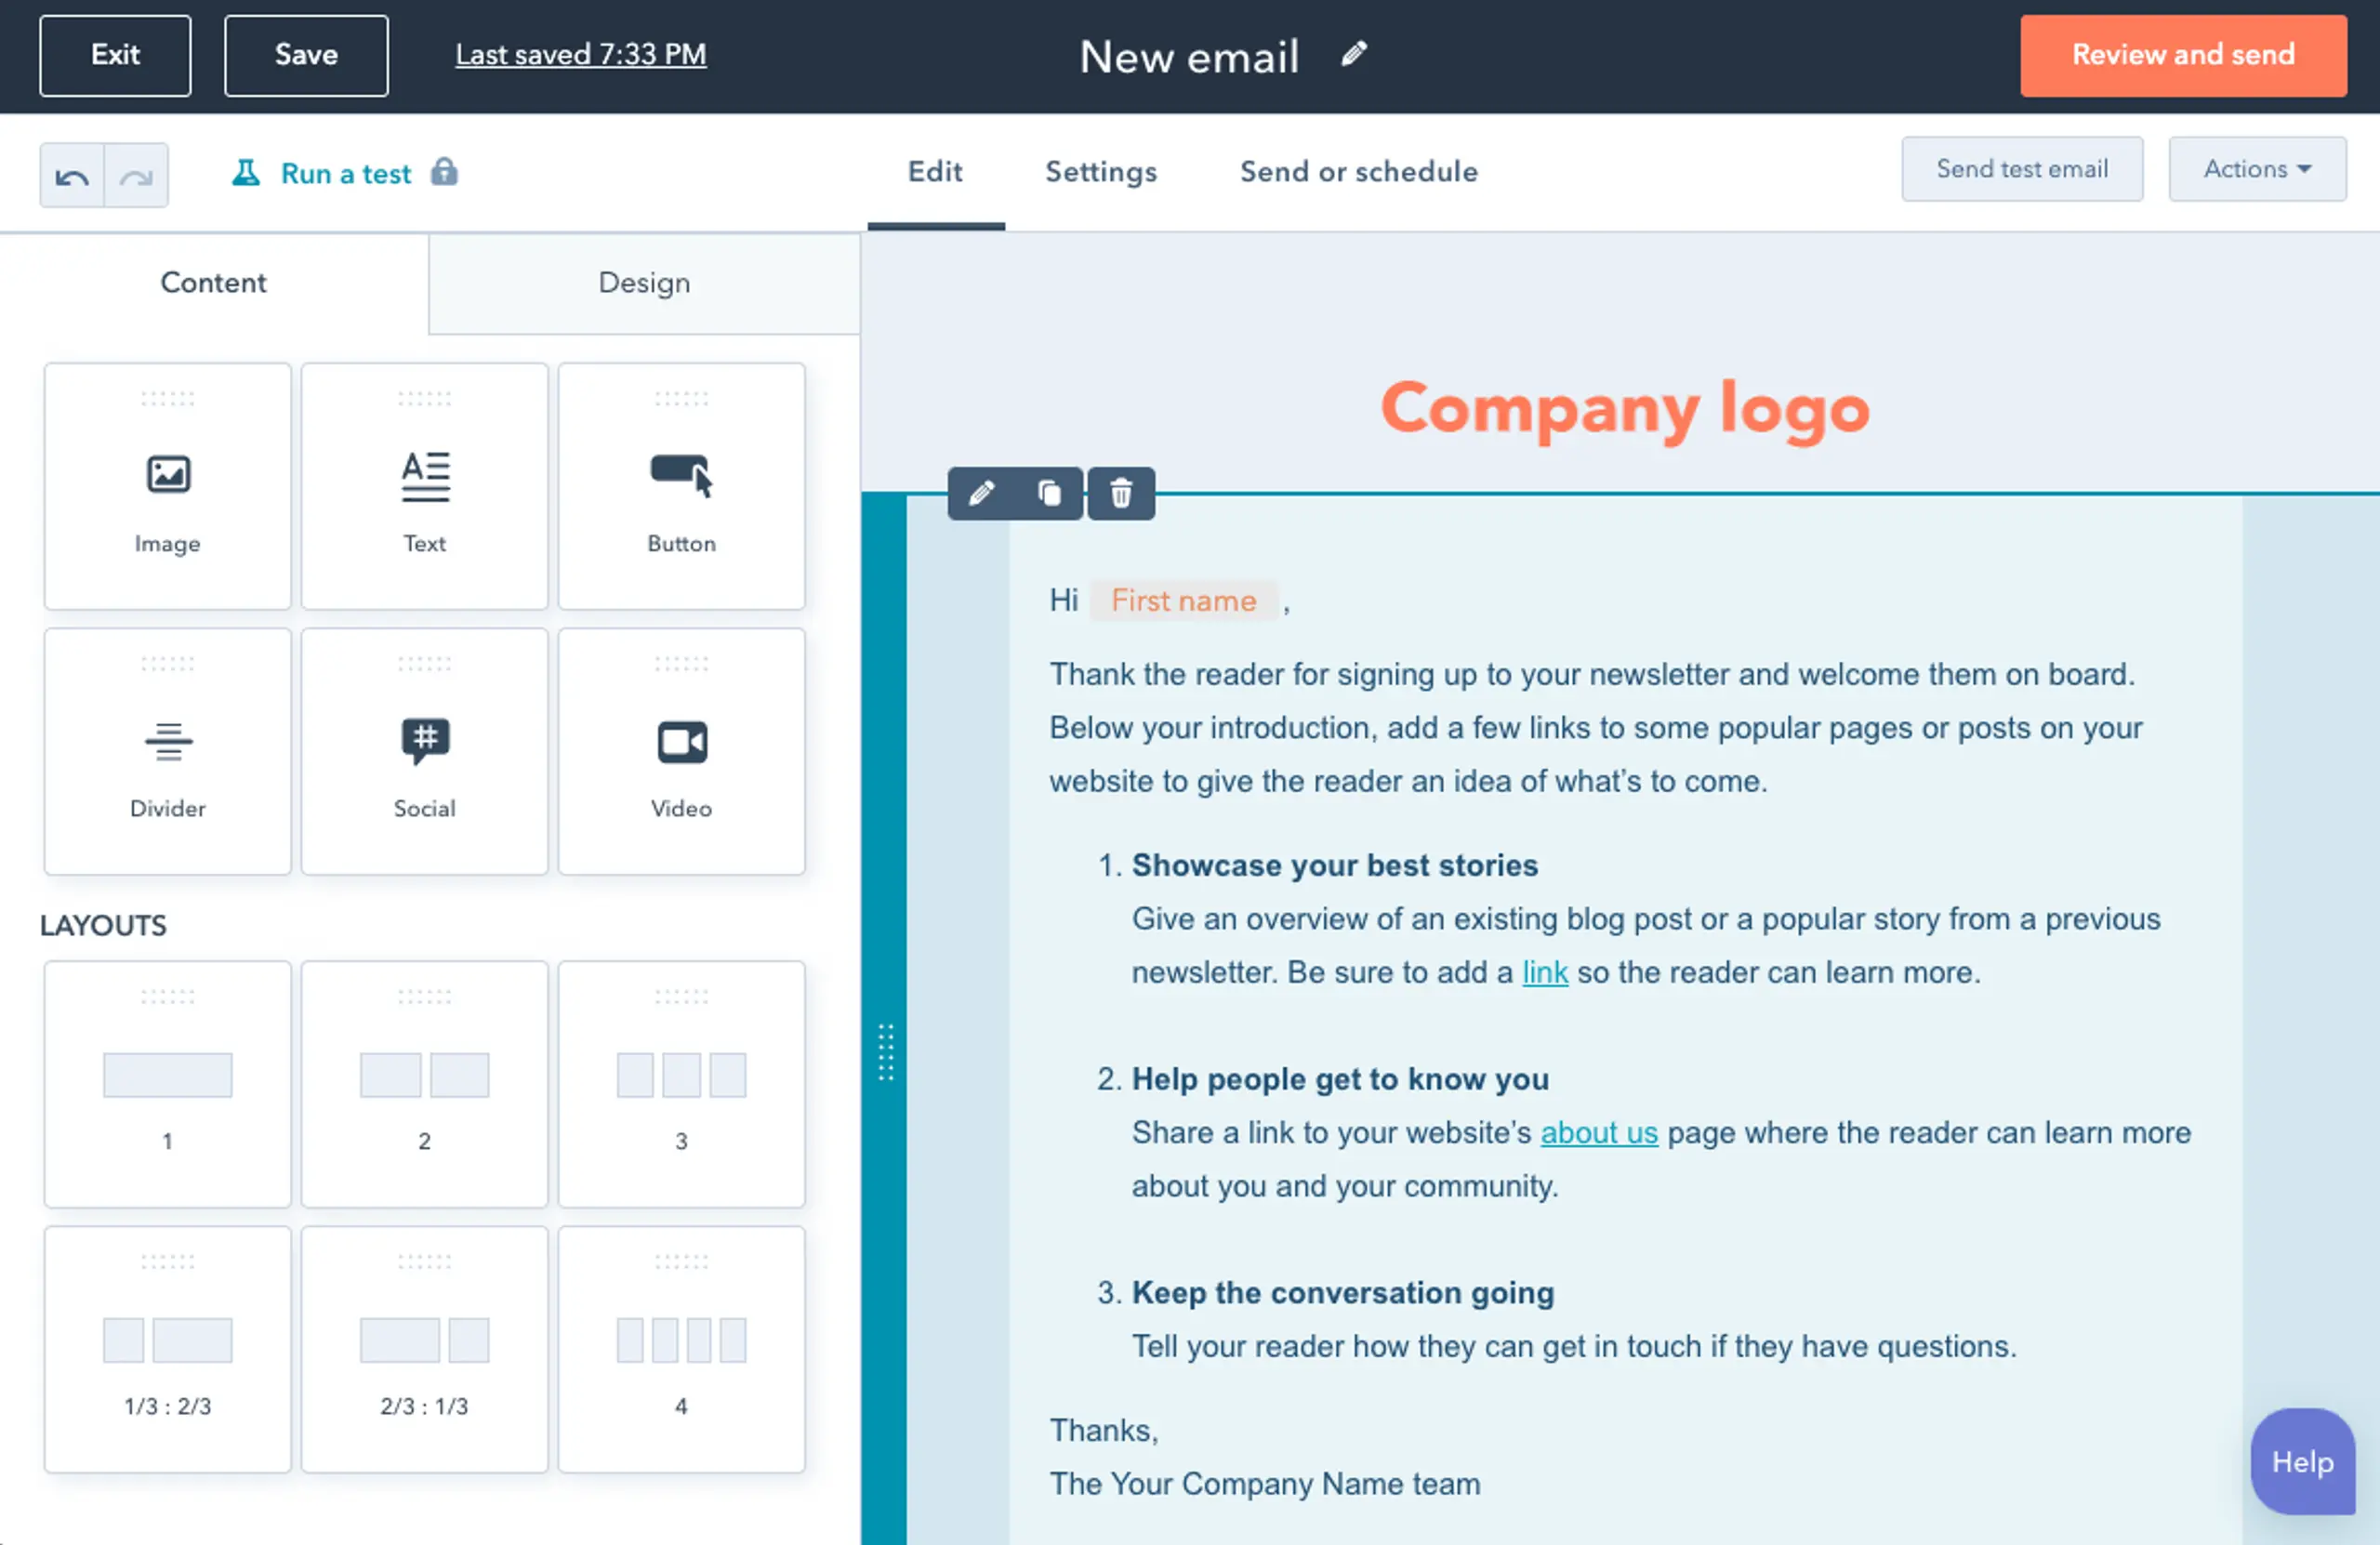Click the First name personalization token
This screenshot has width=2380, height=1545.
pos(1184,600)
